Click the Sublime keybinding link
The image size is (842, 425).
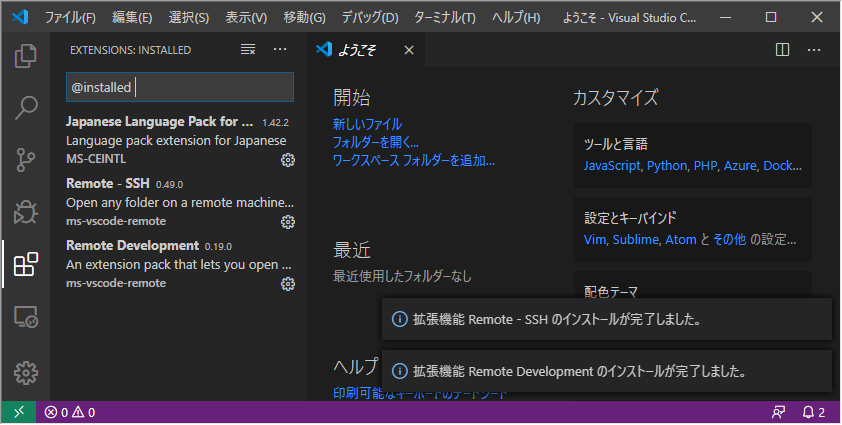click(635, 239)
